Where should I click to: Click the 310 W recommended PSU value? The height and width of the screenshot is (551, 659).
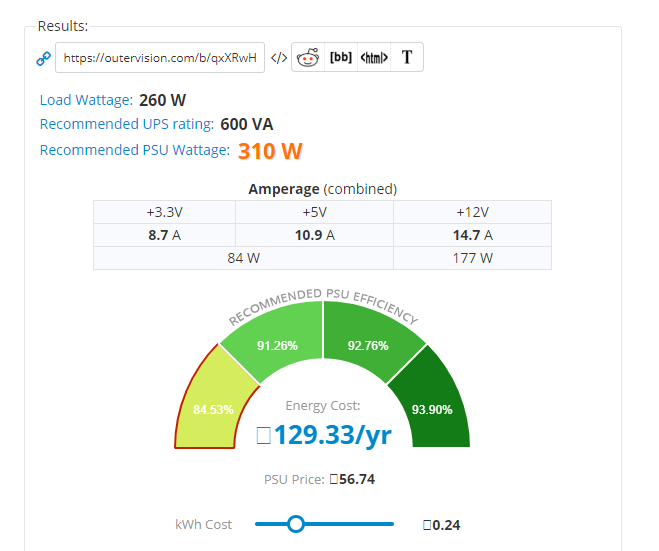click(270, 151)
